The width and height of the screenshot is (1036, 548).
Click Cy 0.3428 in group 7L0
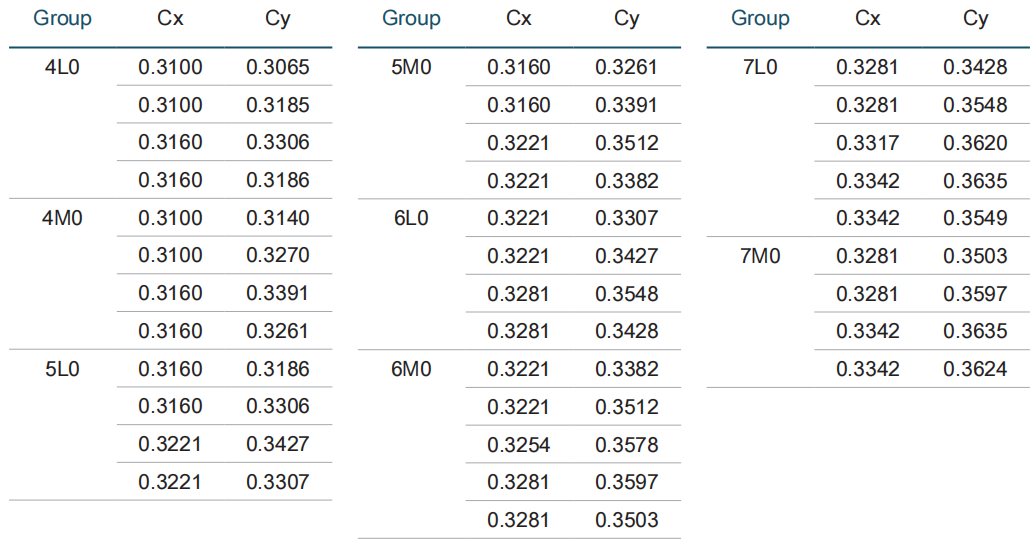coord(975,67)
